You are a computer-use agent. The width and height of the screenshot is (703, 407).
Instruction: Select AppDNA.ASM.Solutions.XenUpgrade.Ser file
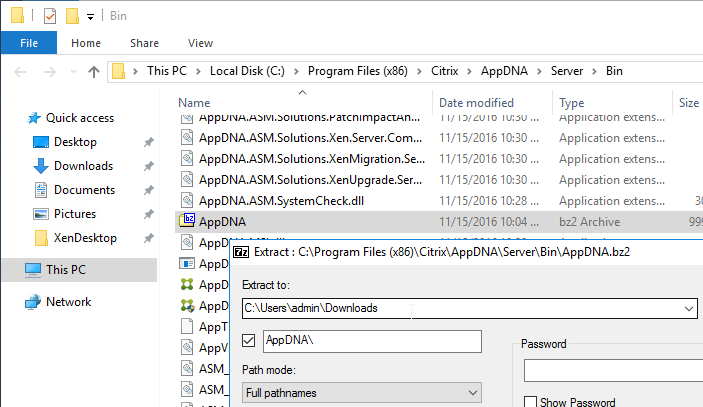pos(310,180)
